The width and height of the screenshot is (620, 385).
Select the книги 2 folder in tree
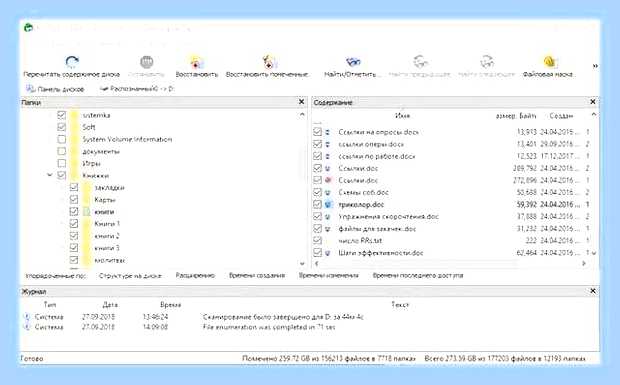pyautogui.click(x=107, y=236)
